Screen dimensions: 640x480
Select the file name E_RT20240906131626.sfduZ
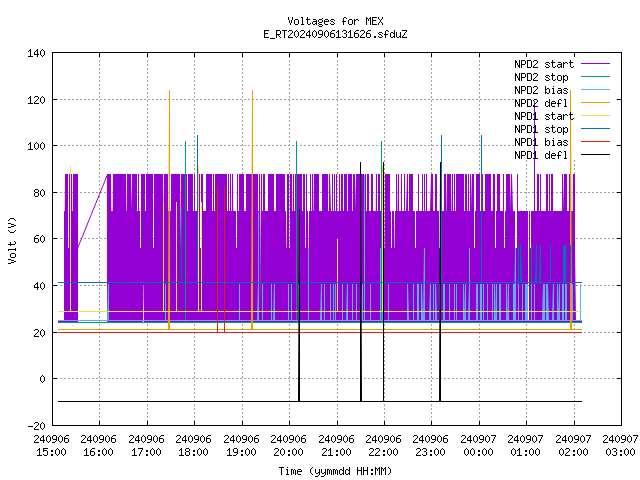coord(335,34)
